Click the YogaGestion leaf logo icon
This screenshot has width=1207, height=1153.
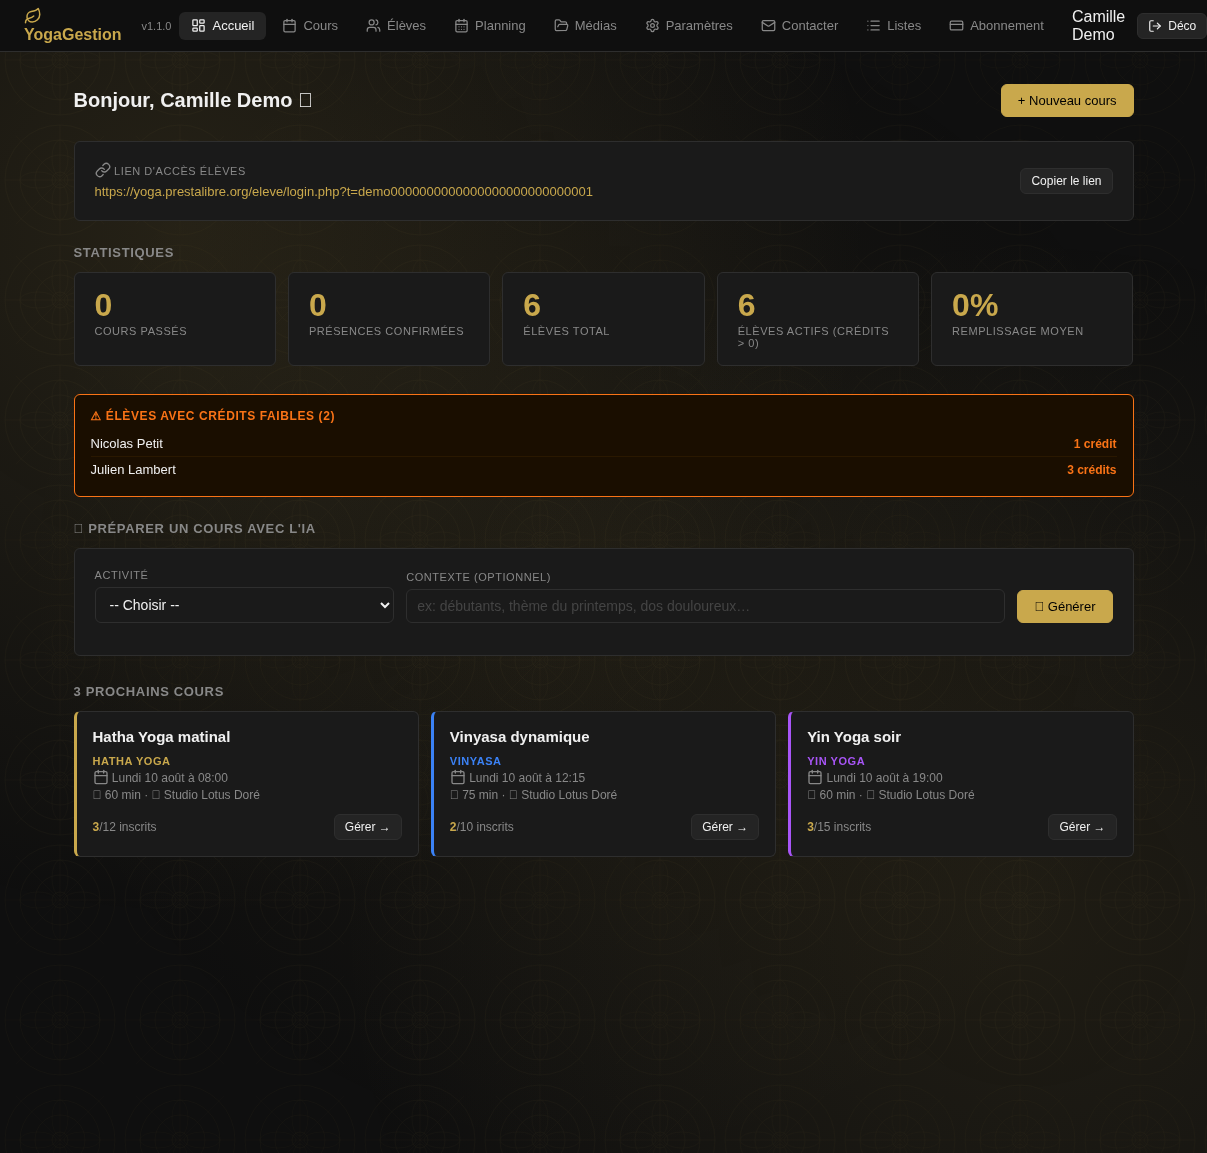pos(33,16)
